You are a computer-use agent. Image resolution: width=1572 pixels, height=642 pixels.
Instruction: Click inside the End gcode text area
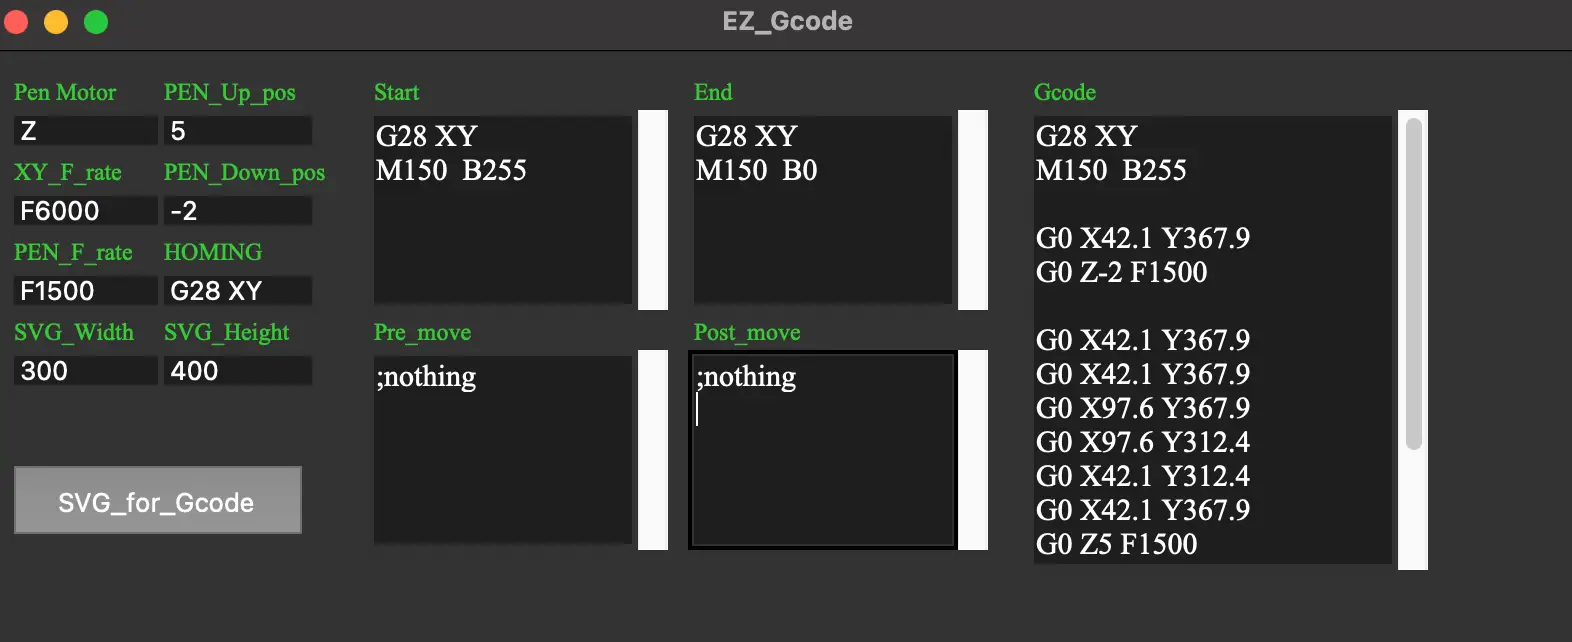823,210
